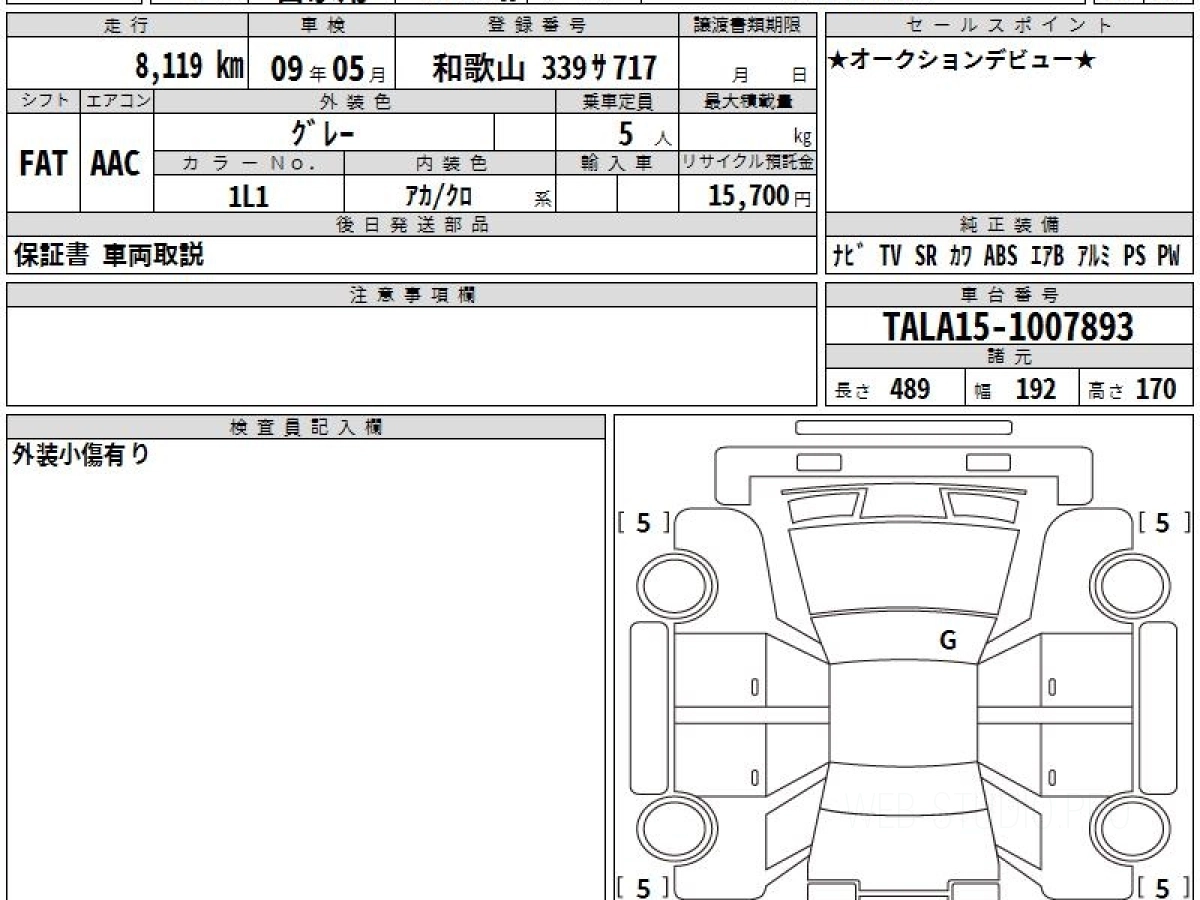Select the 保証書 車両取説 text
This screenshot has width=1200, height=900.
[108, 255]
